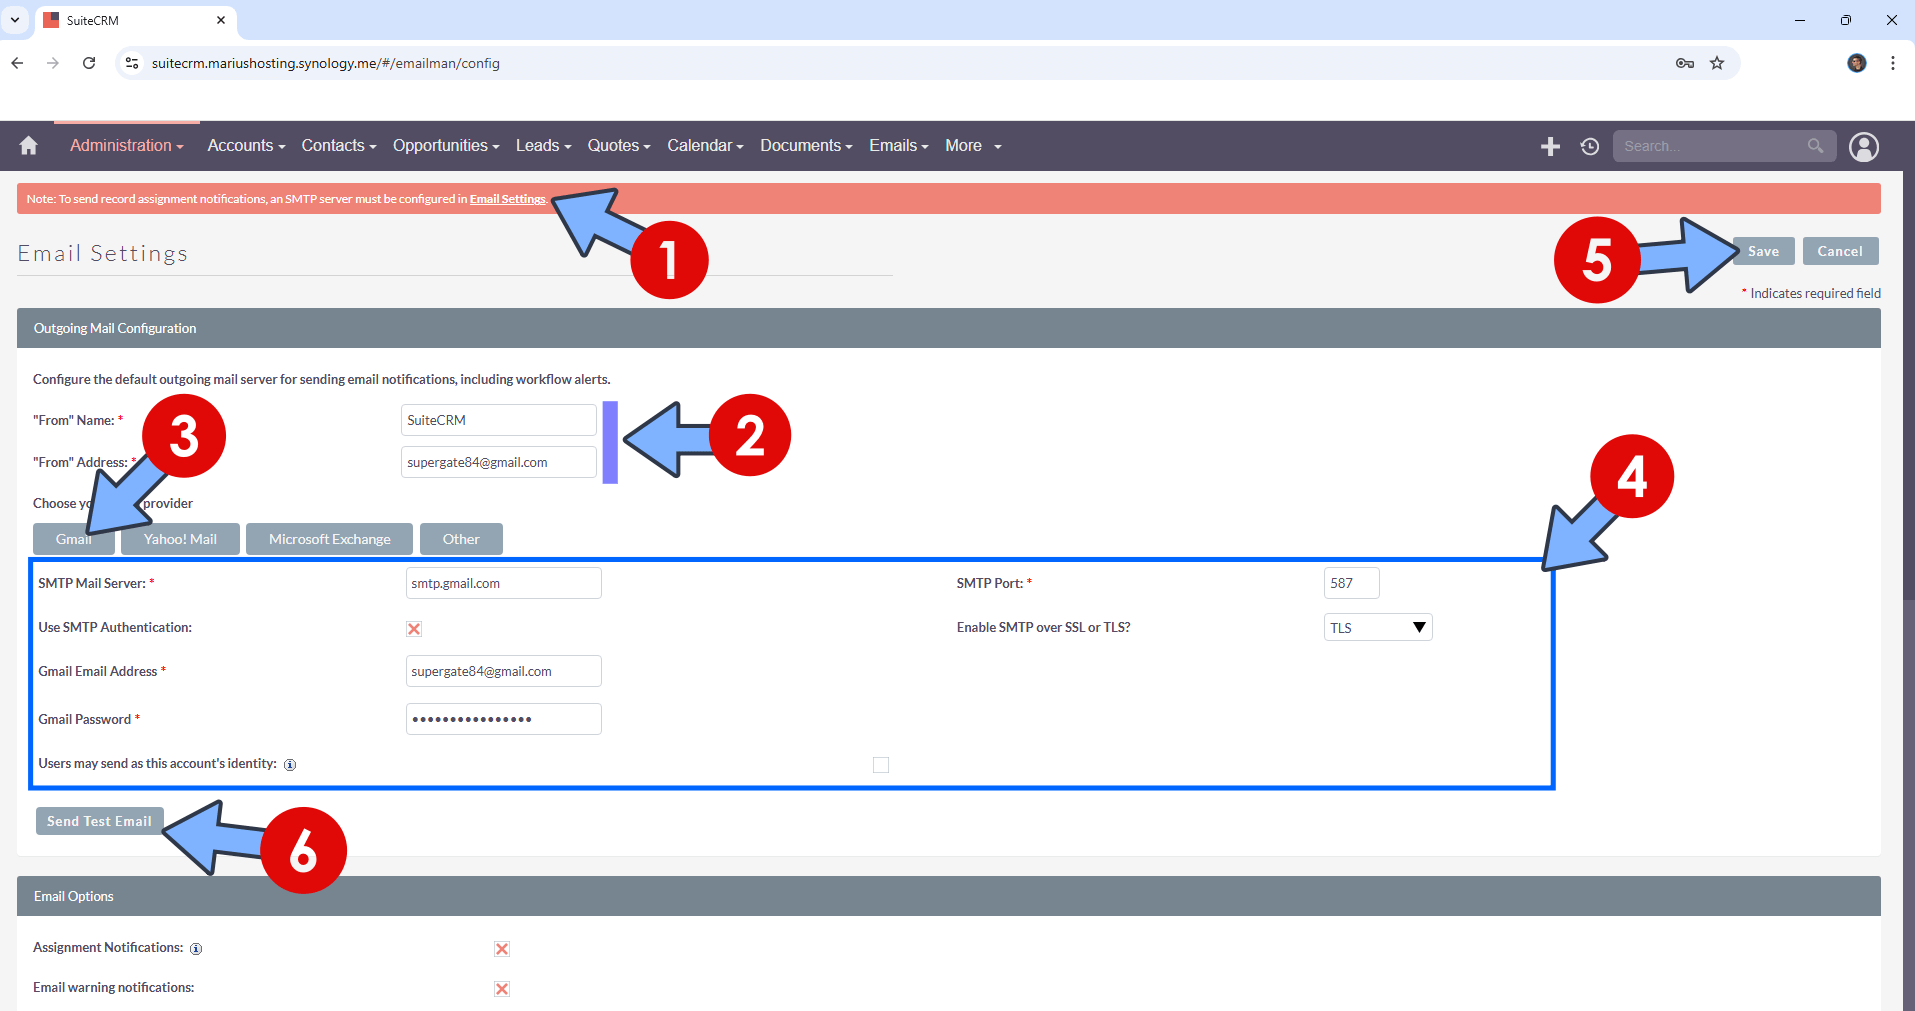Expand the Contacts menu
This screenshot has width=1915, height=1011.
coord(339,146)
